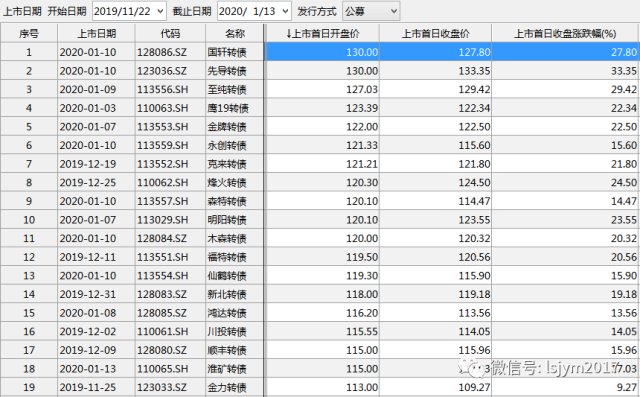Click code cell 113029.SH
This screenshot has width=640, height=397.
pyautogui.click(x=170, y=220)
